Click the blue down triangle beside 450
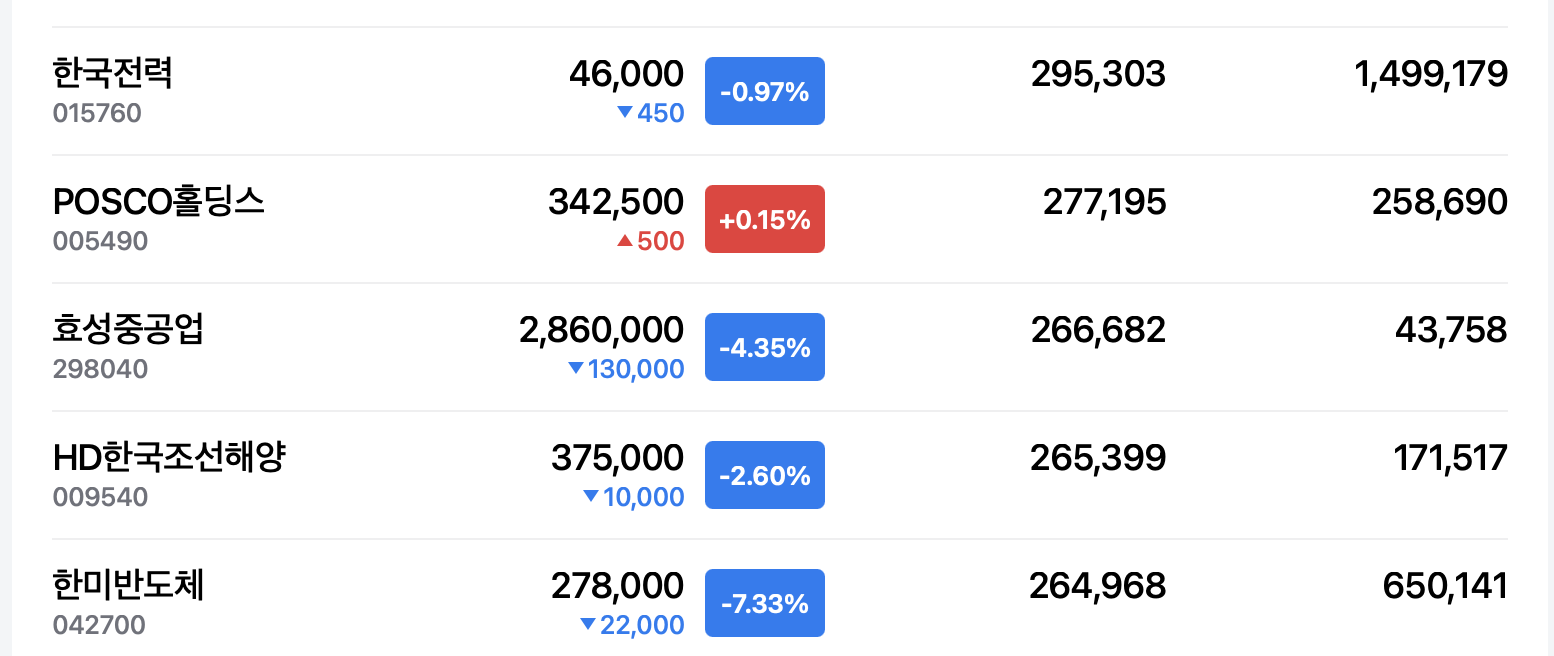The height and width of the screenshot is (656, 1554). pyautogui.click(x=625, y=112)
